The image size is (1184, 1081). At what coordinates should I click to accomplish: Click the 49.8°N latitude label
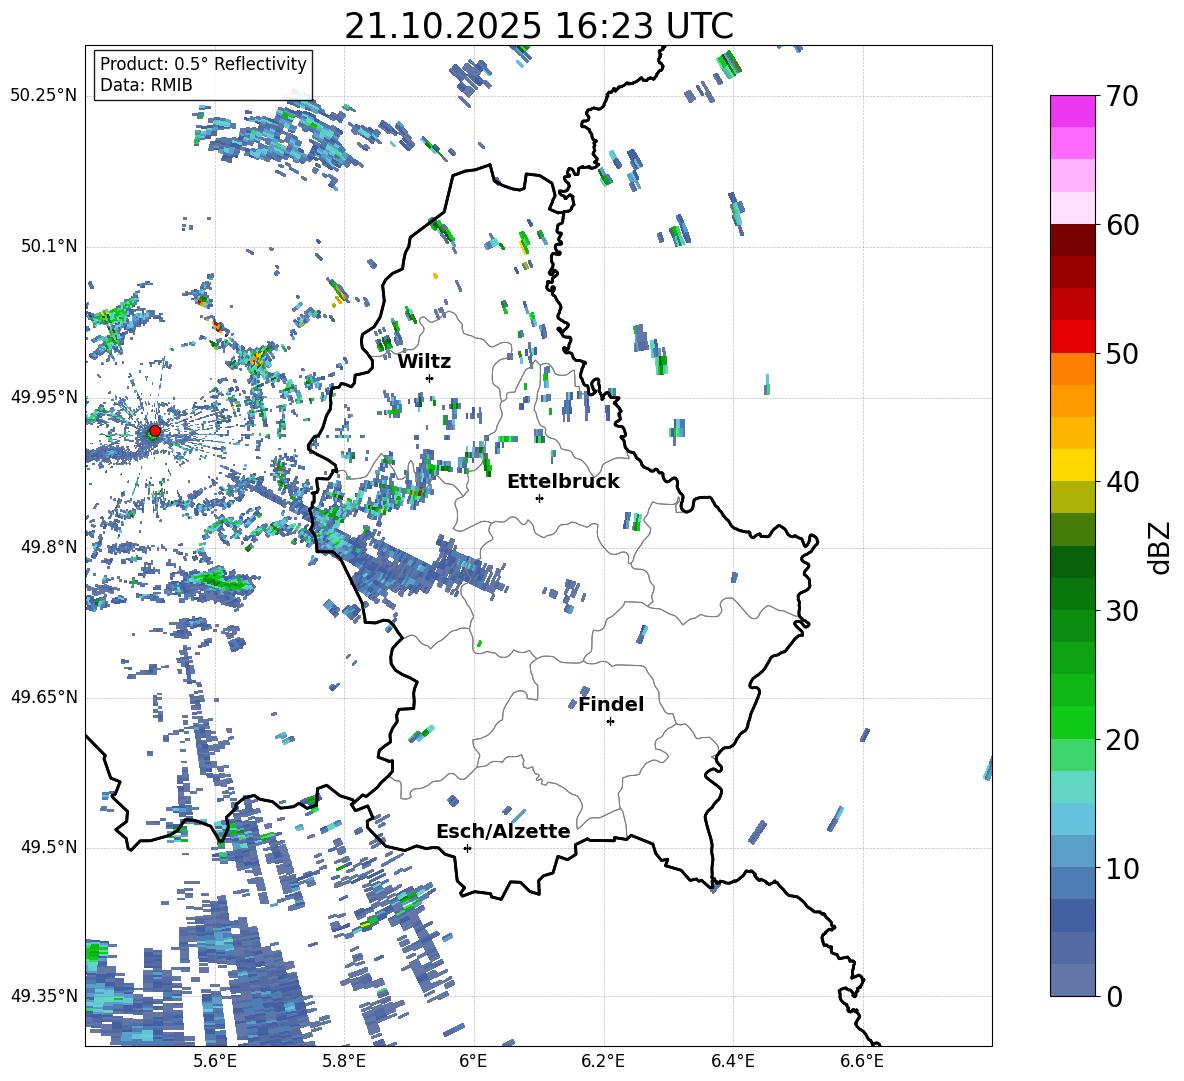(x=49, y=547)
